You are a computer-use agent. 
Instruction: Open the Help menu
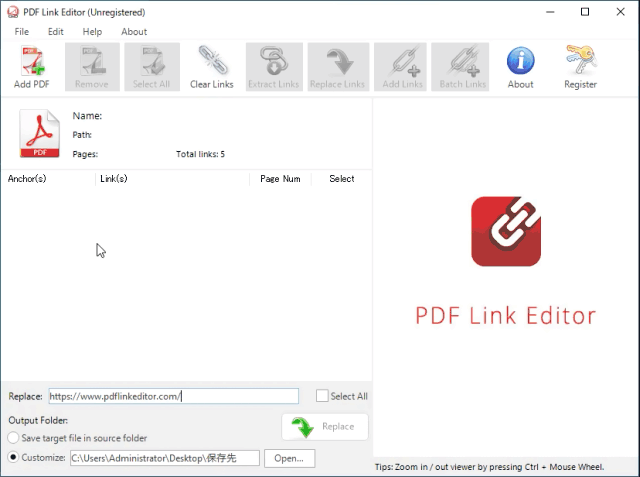[92, 32]
